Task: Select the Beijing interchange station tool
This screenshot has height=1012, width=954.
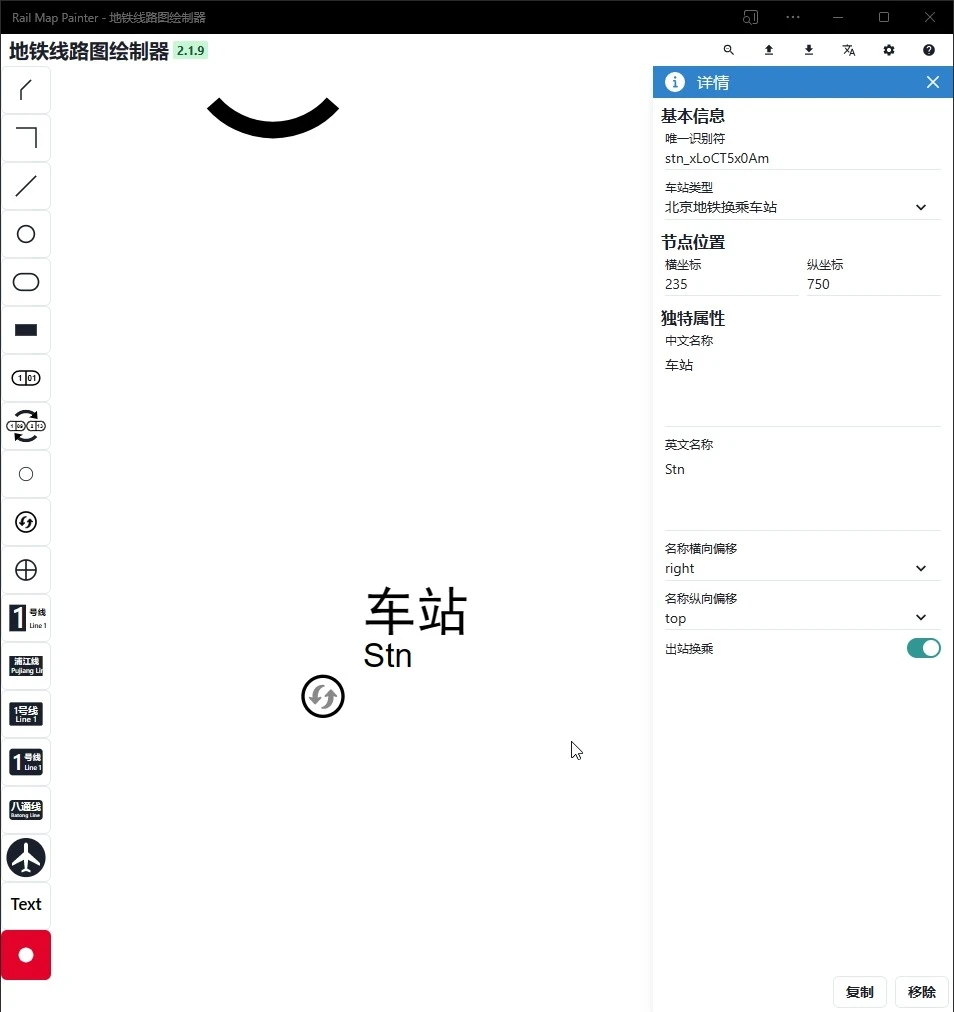Action: click(x=26, y=522)
